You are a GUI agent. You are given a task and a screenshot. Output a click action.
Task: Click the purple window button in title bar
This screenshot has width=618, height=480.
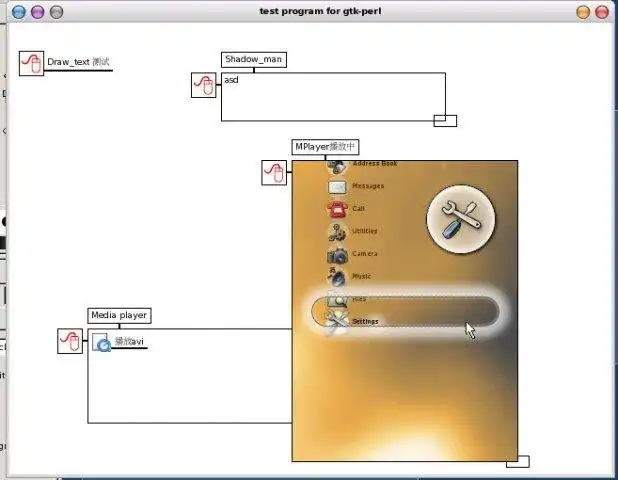coord(37,12)
